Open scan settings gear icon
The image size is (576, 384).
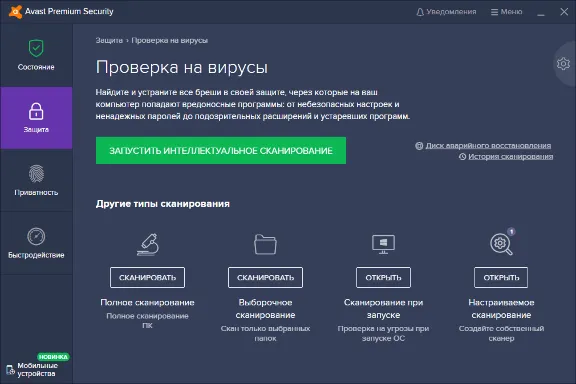563,64
